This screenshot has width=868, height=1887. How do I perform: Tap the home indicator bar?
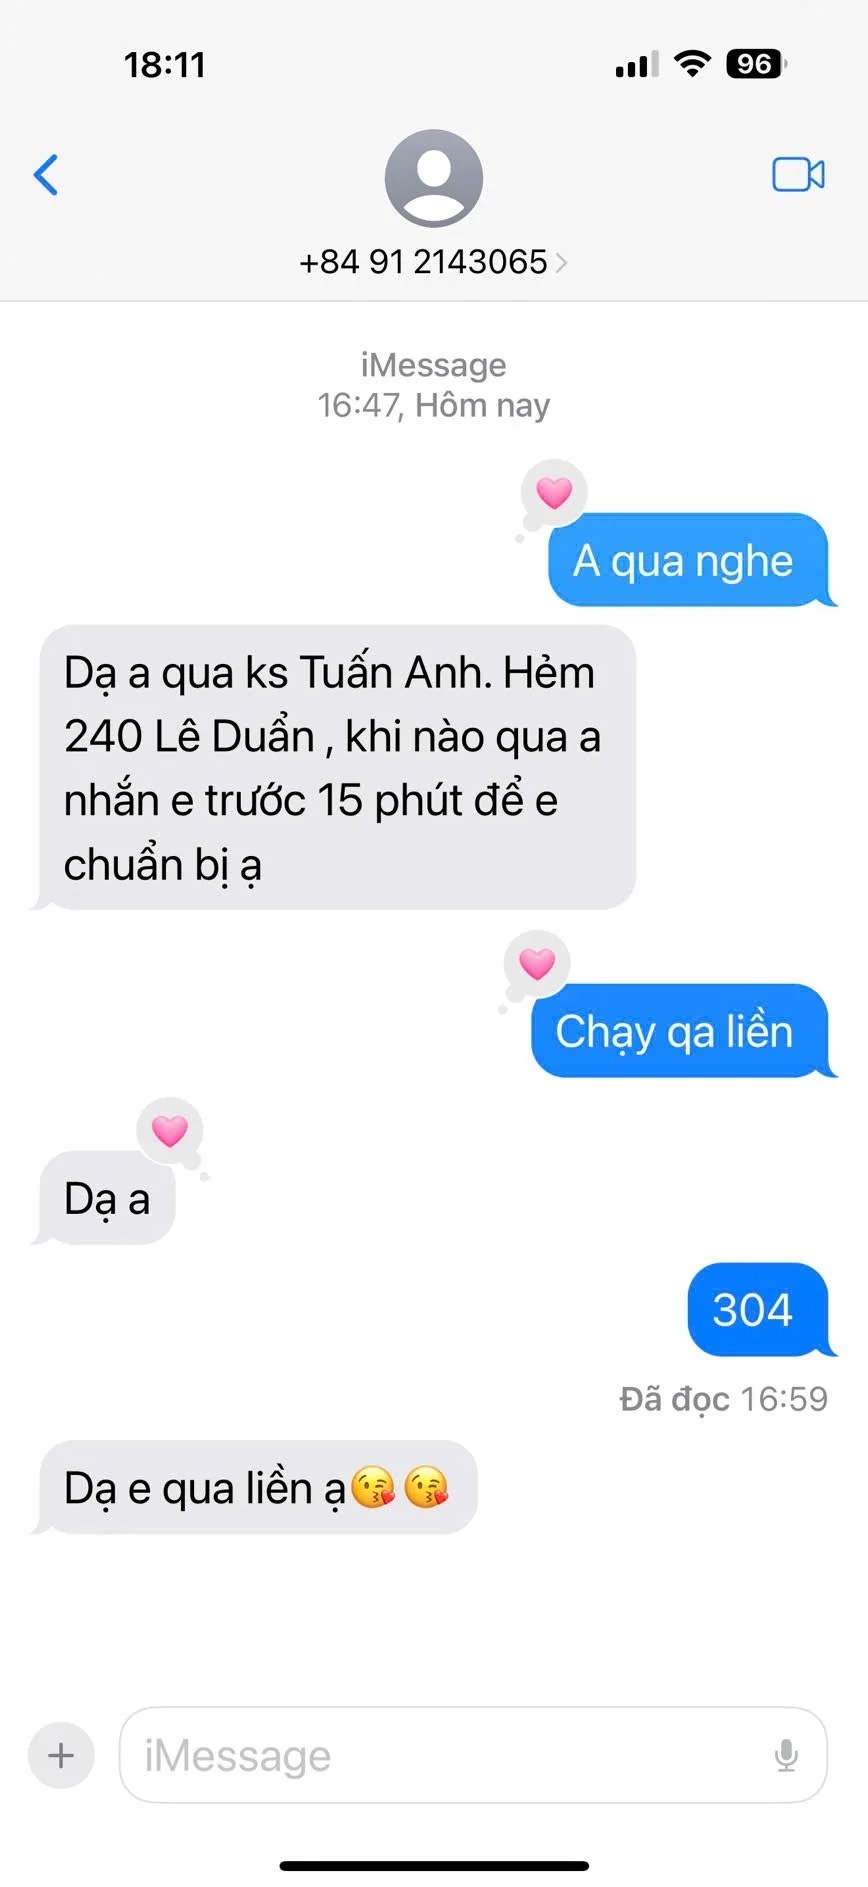(x=434, y=1866)
